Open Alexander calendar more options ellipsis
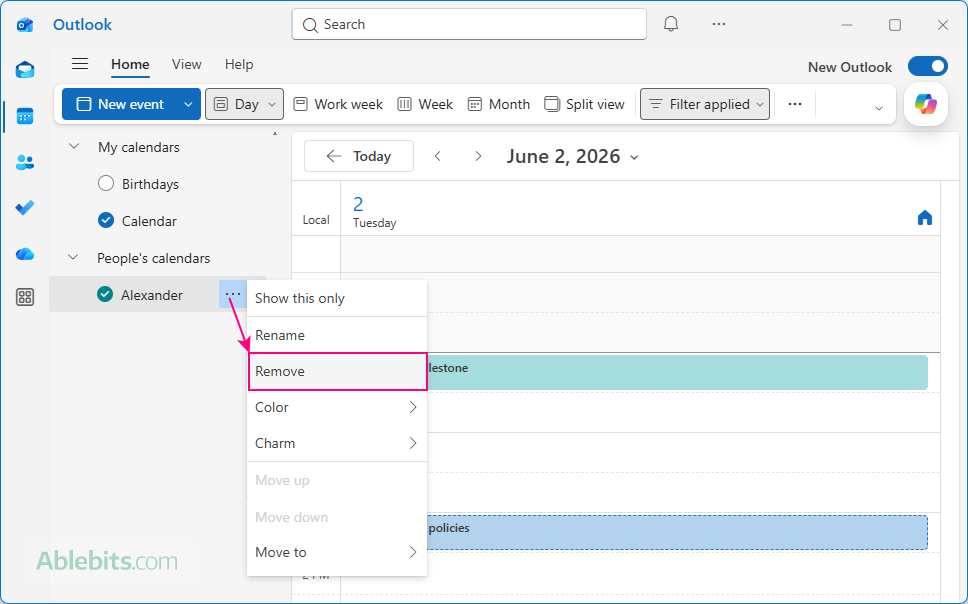 click(233, 295)
